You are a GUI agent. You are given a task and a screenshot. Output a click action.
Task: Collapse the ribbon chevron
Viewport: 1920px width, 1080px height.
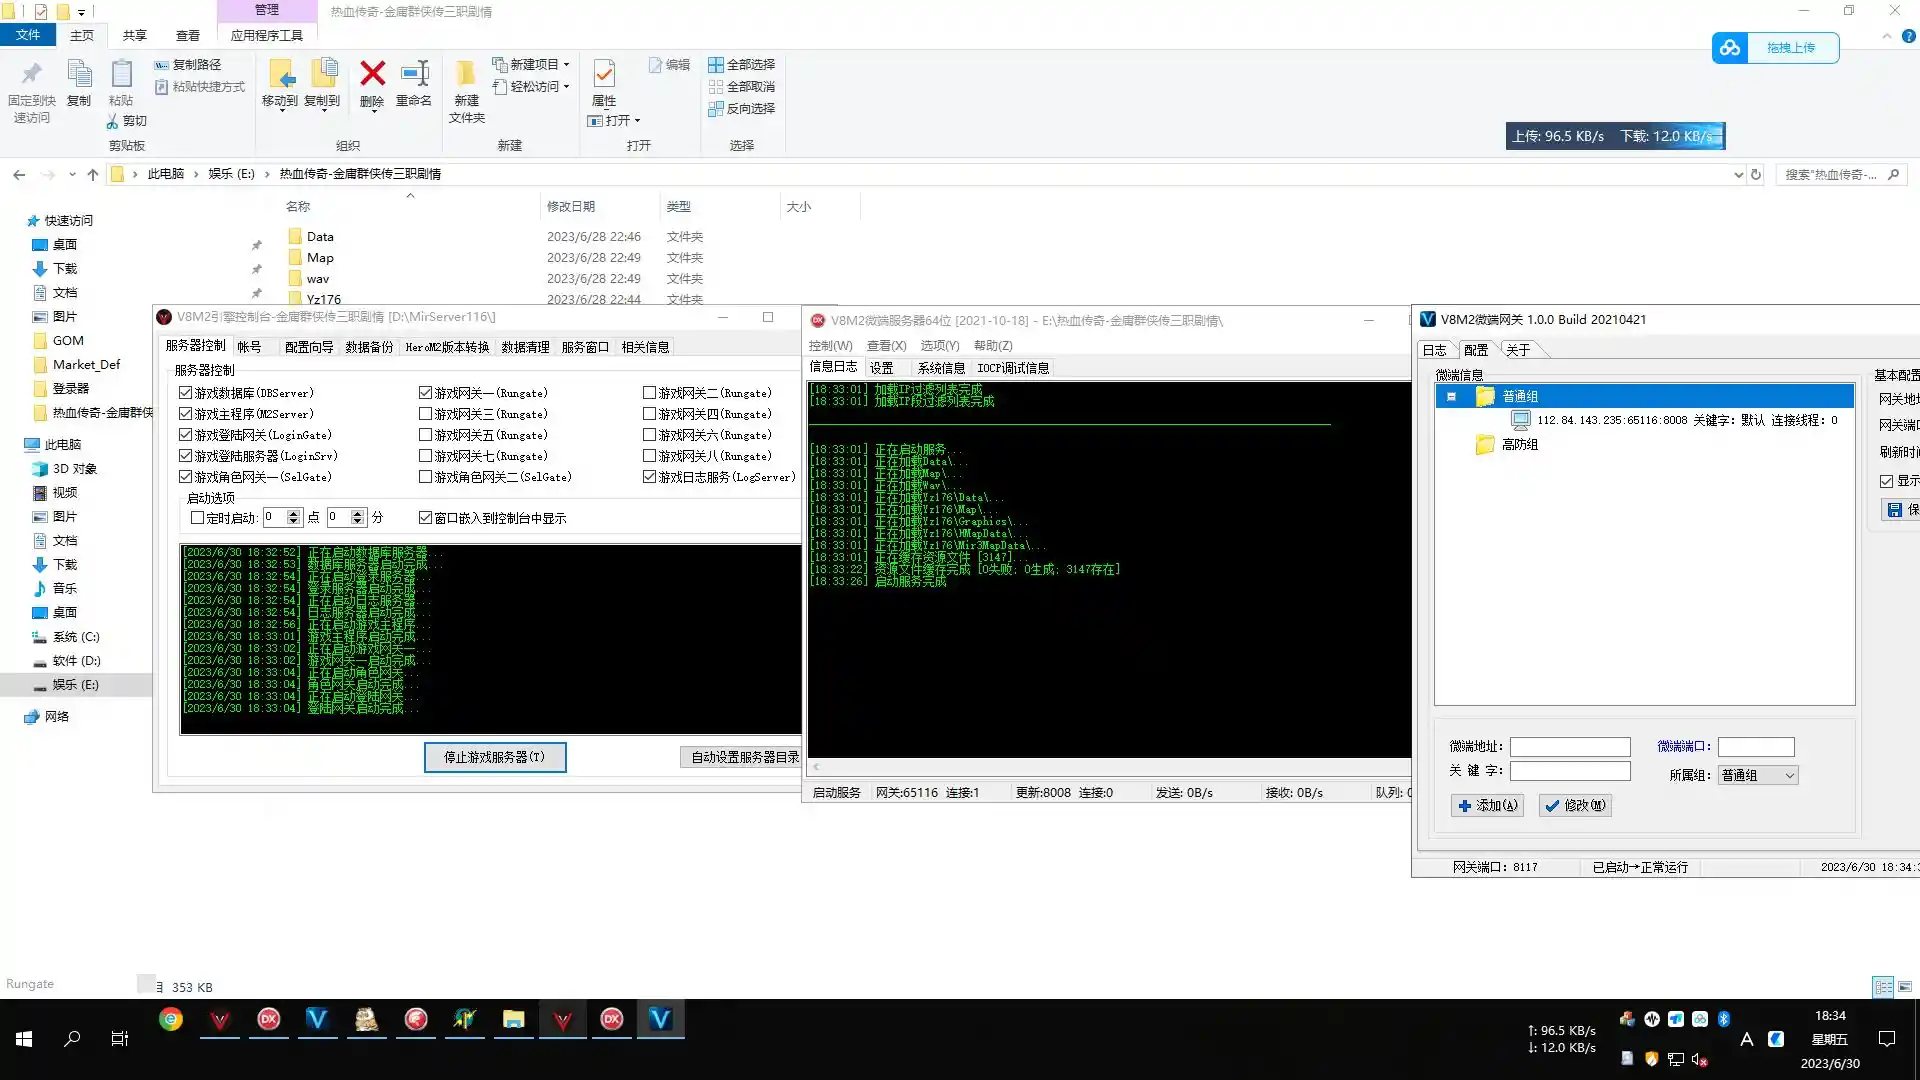tap(1887, 36)
